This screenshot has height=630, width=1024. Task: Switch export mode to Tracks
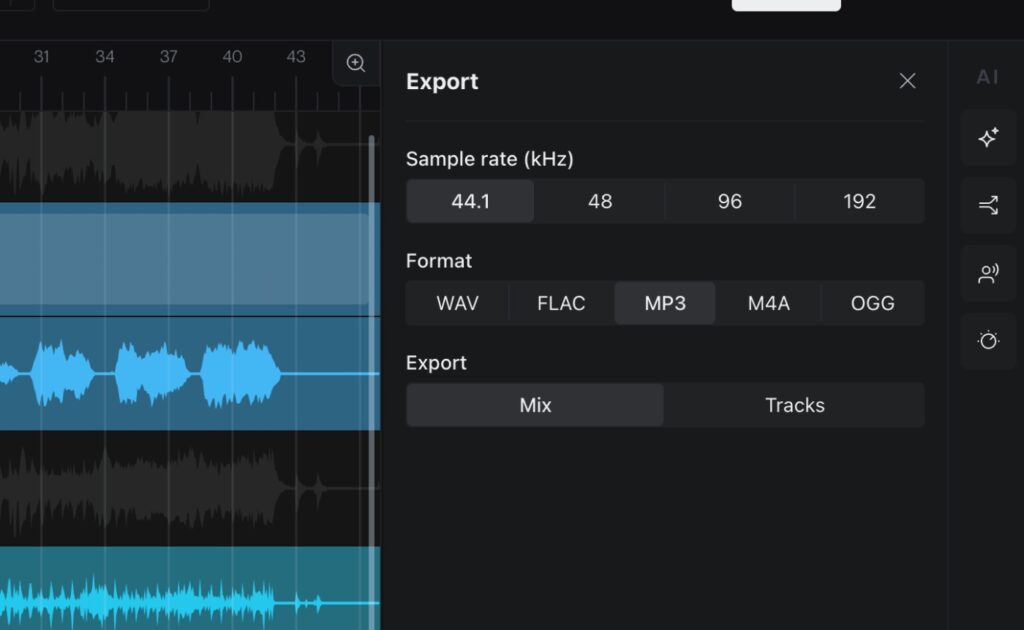click(794, 405)
